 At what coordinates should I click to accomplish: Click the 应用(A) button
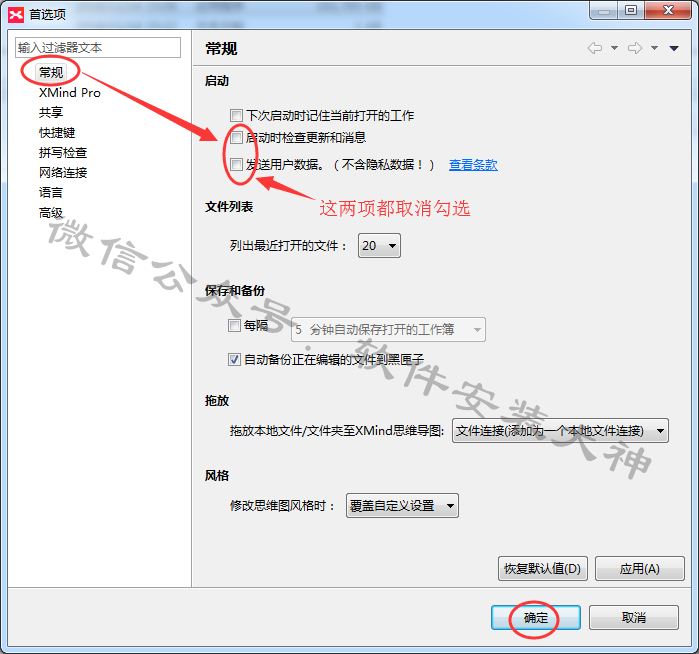click(640, 568)
